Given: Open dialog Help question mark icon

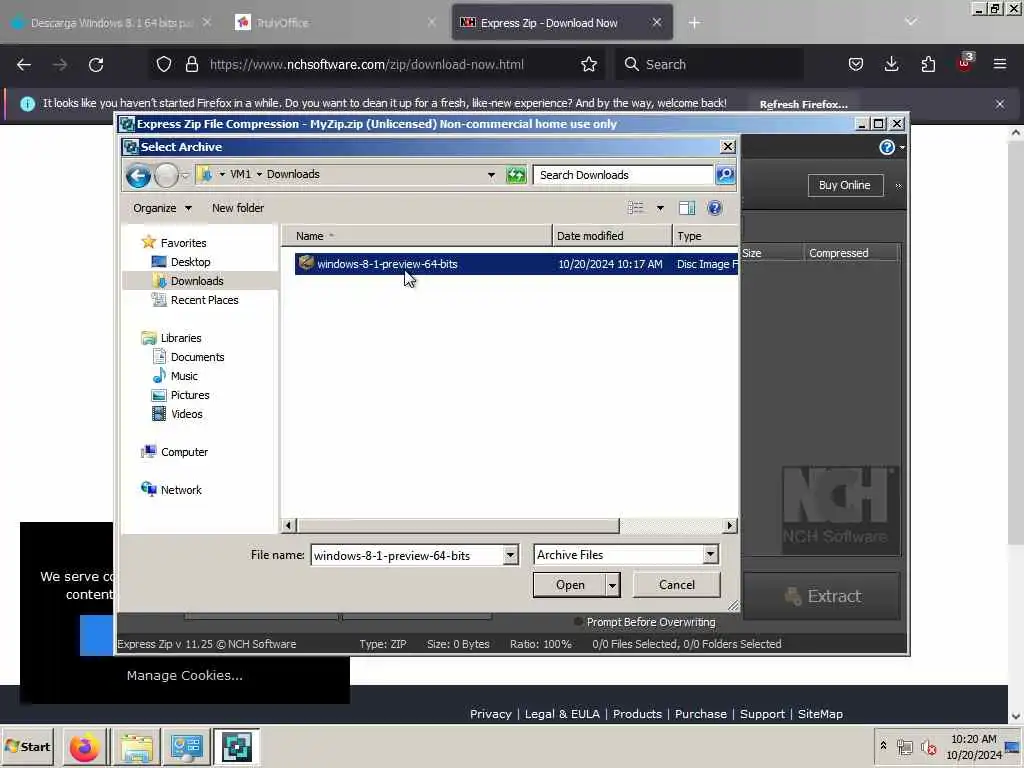Looking at the screenshot, I should coord(714,208).
